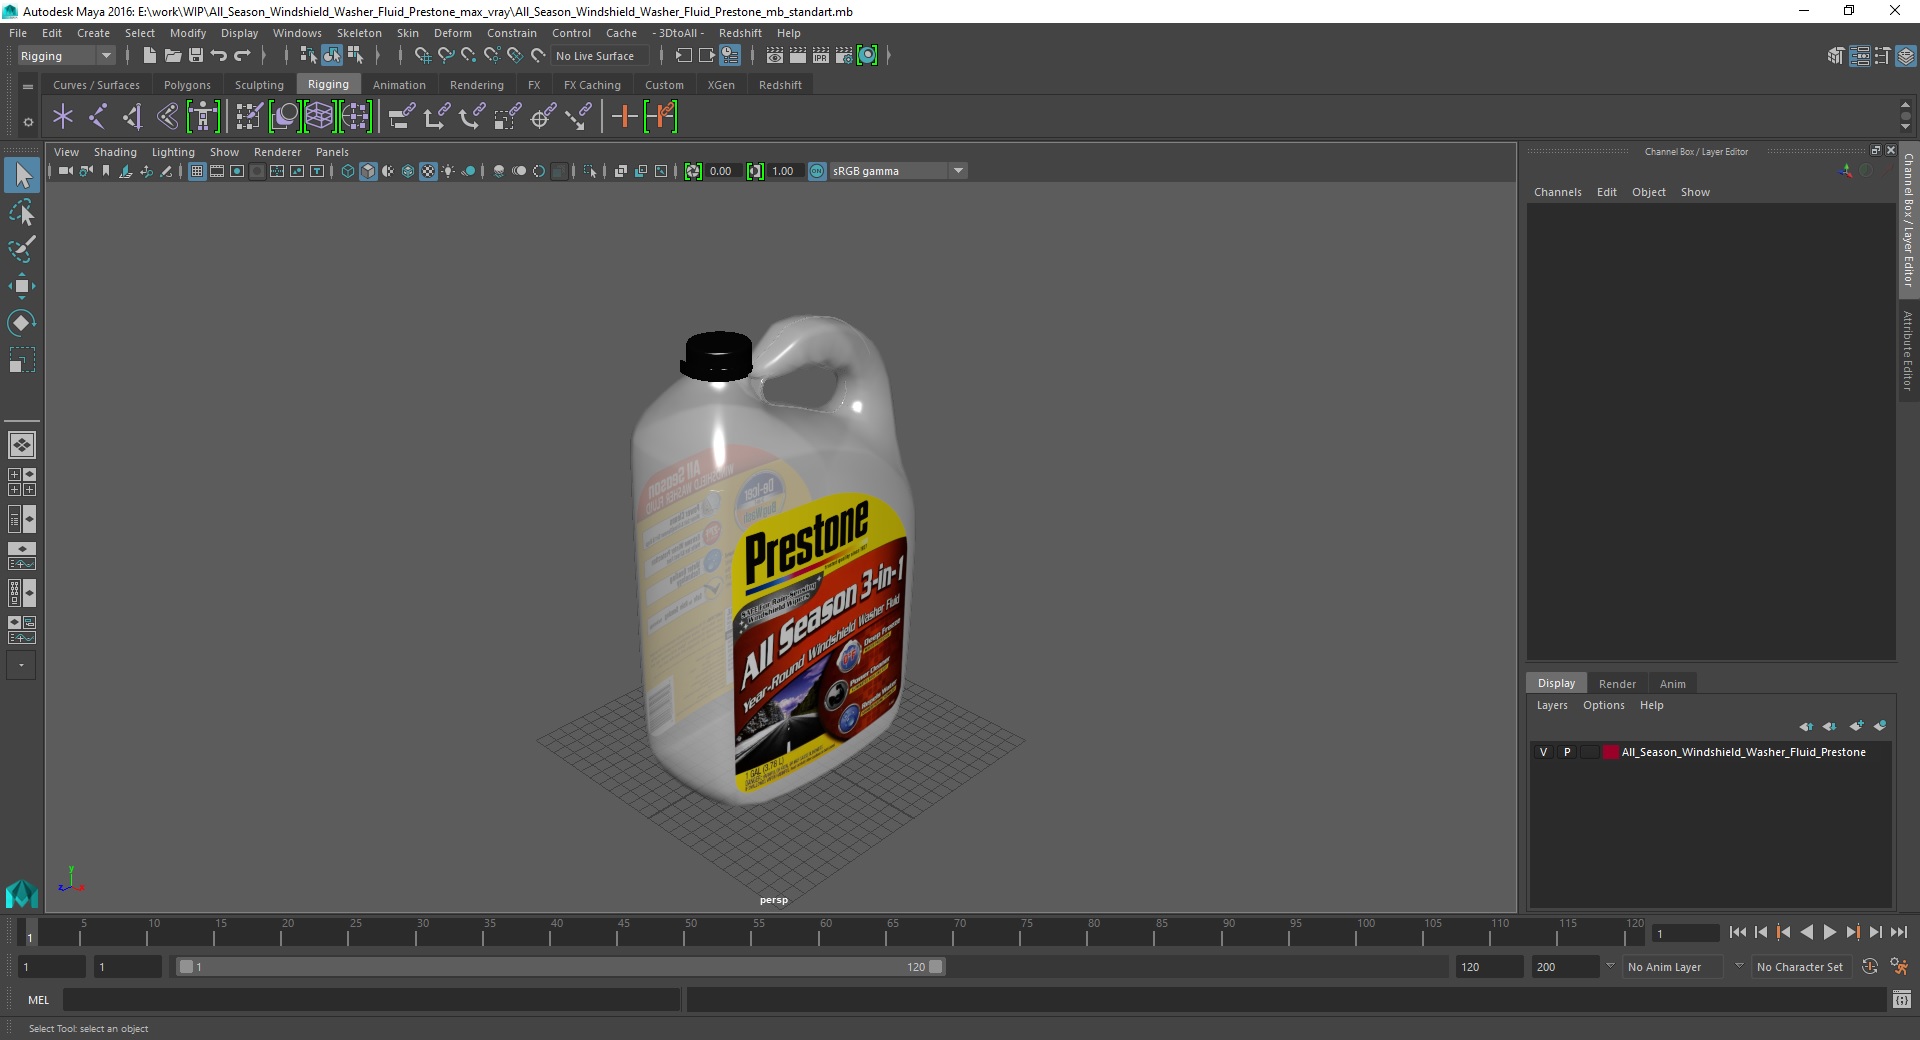Open Layers menu in Layer Editor
Viewport: 1920px width, 1040px height.
[x=1552, y=705]
